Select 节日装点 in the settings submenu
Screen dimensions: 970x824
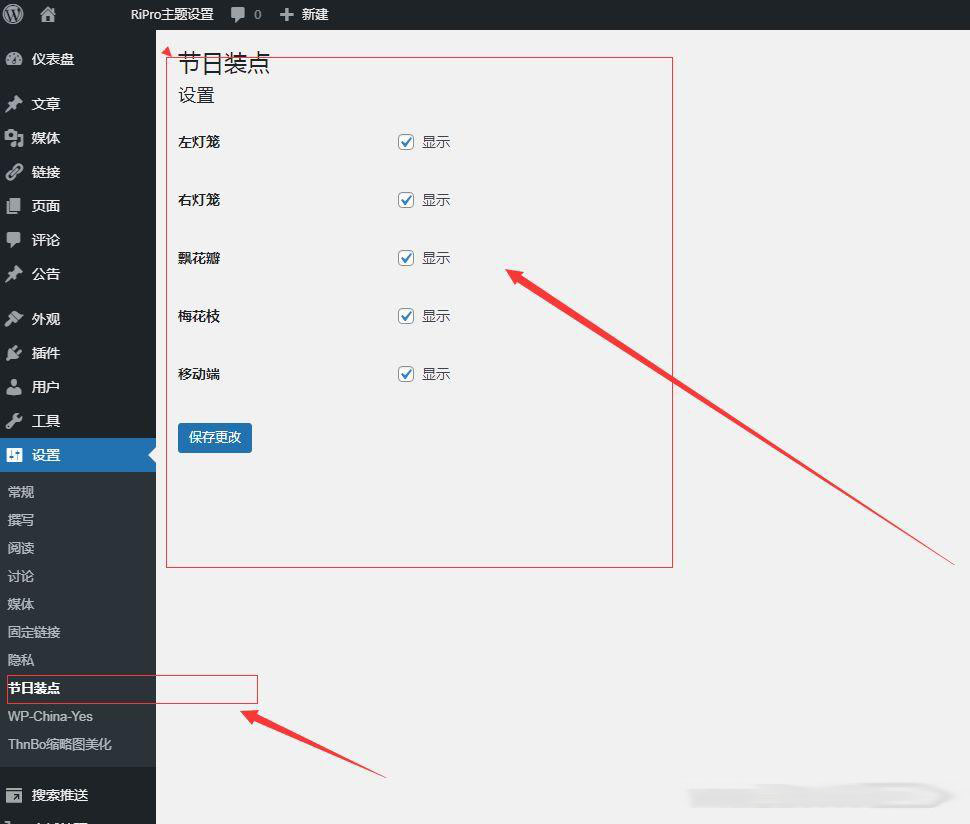coord(34,688)
